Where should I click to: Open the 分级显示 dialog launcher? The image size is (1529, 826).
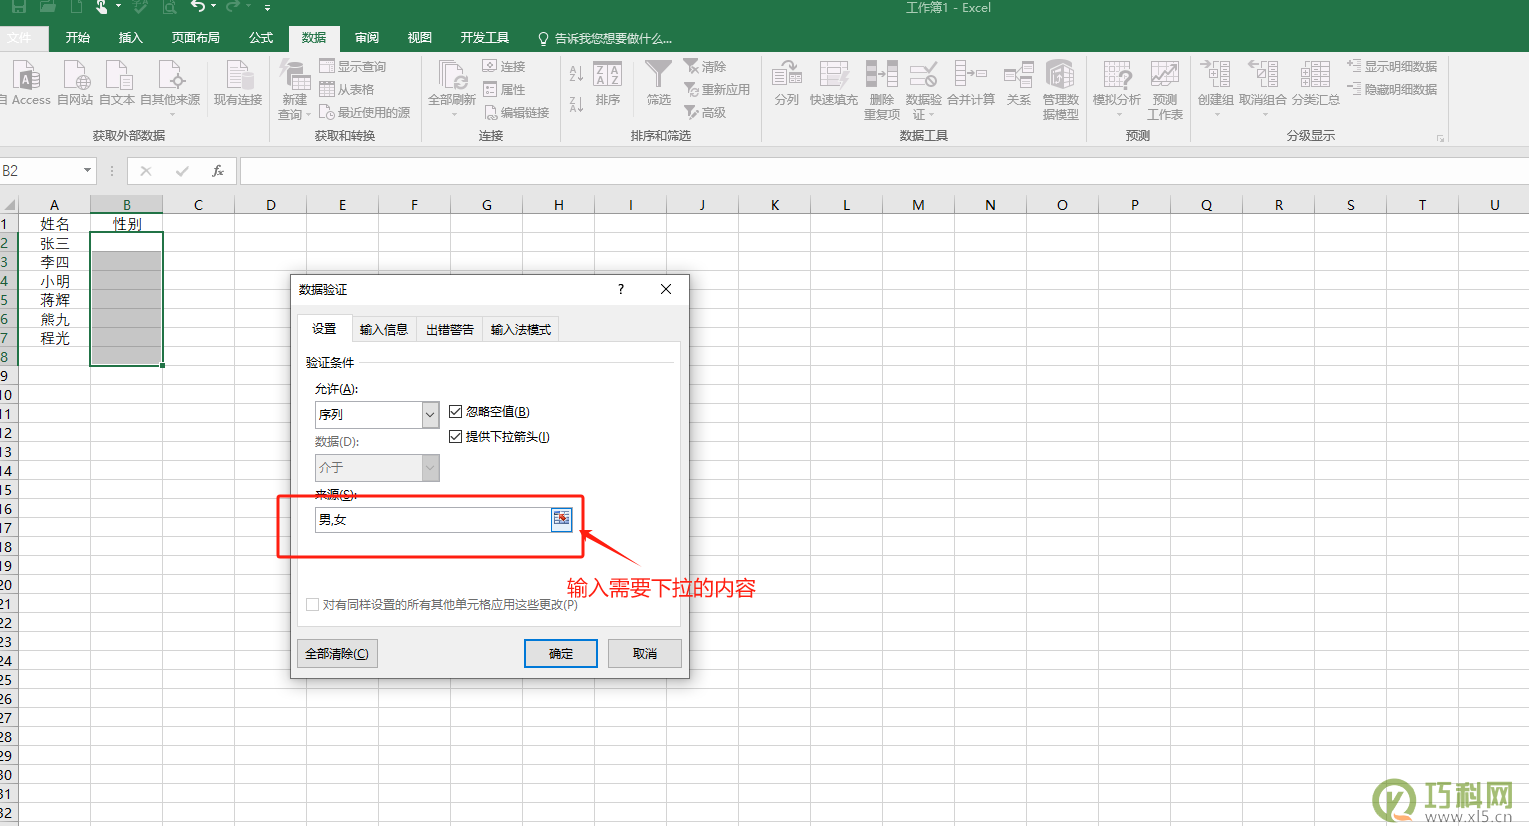[x=1441, y=138]
